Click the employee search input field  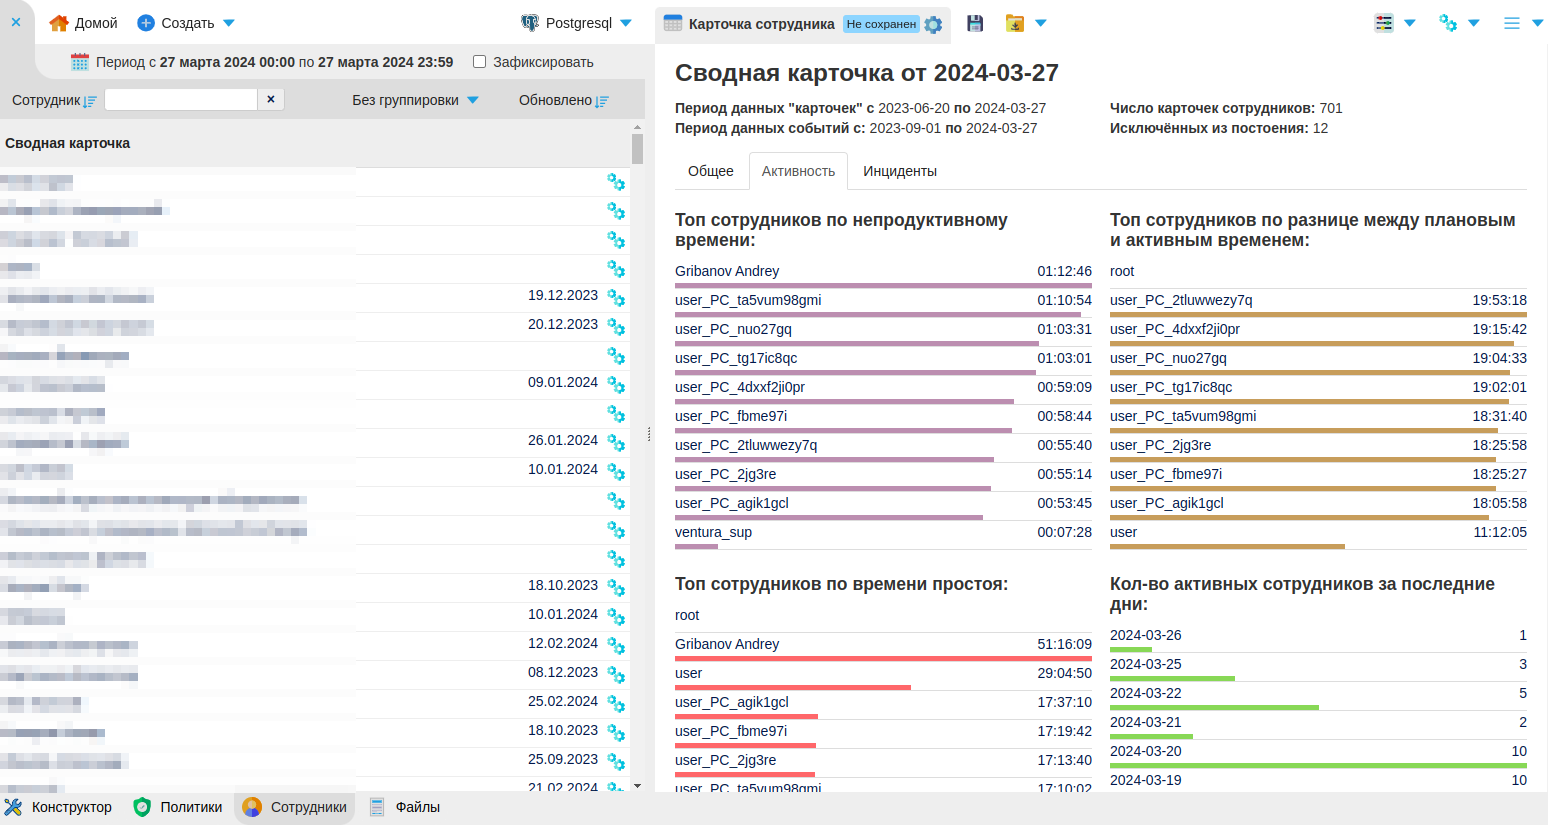181,99
